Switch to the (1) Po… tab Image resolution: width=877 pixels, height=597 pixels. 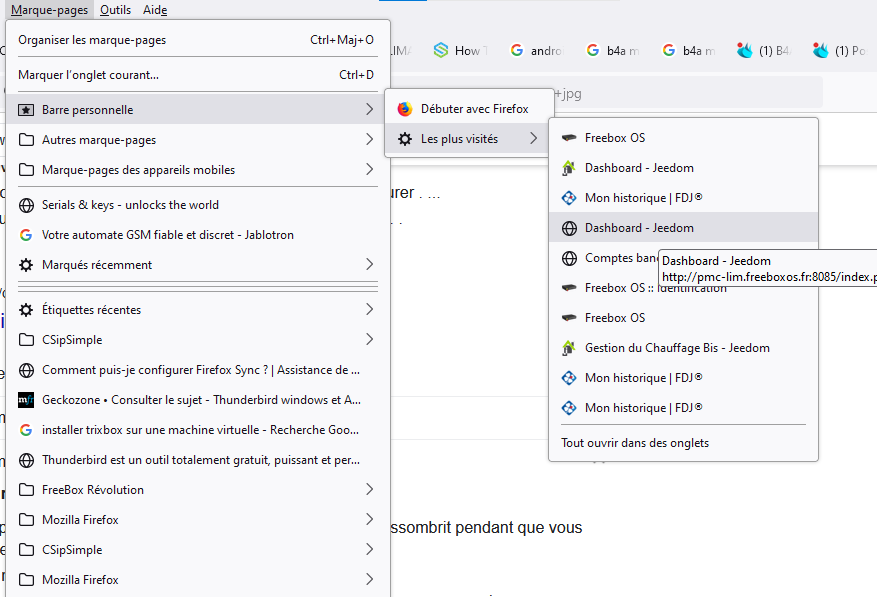click(x=841, y=51)
